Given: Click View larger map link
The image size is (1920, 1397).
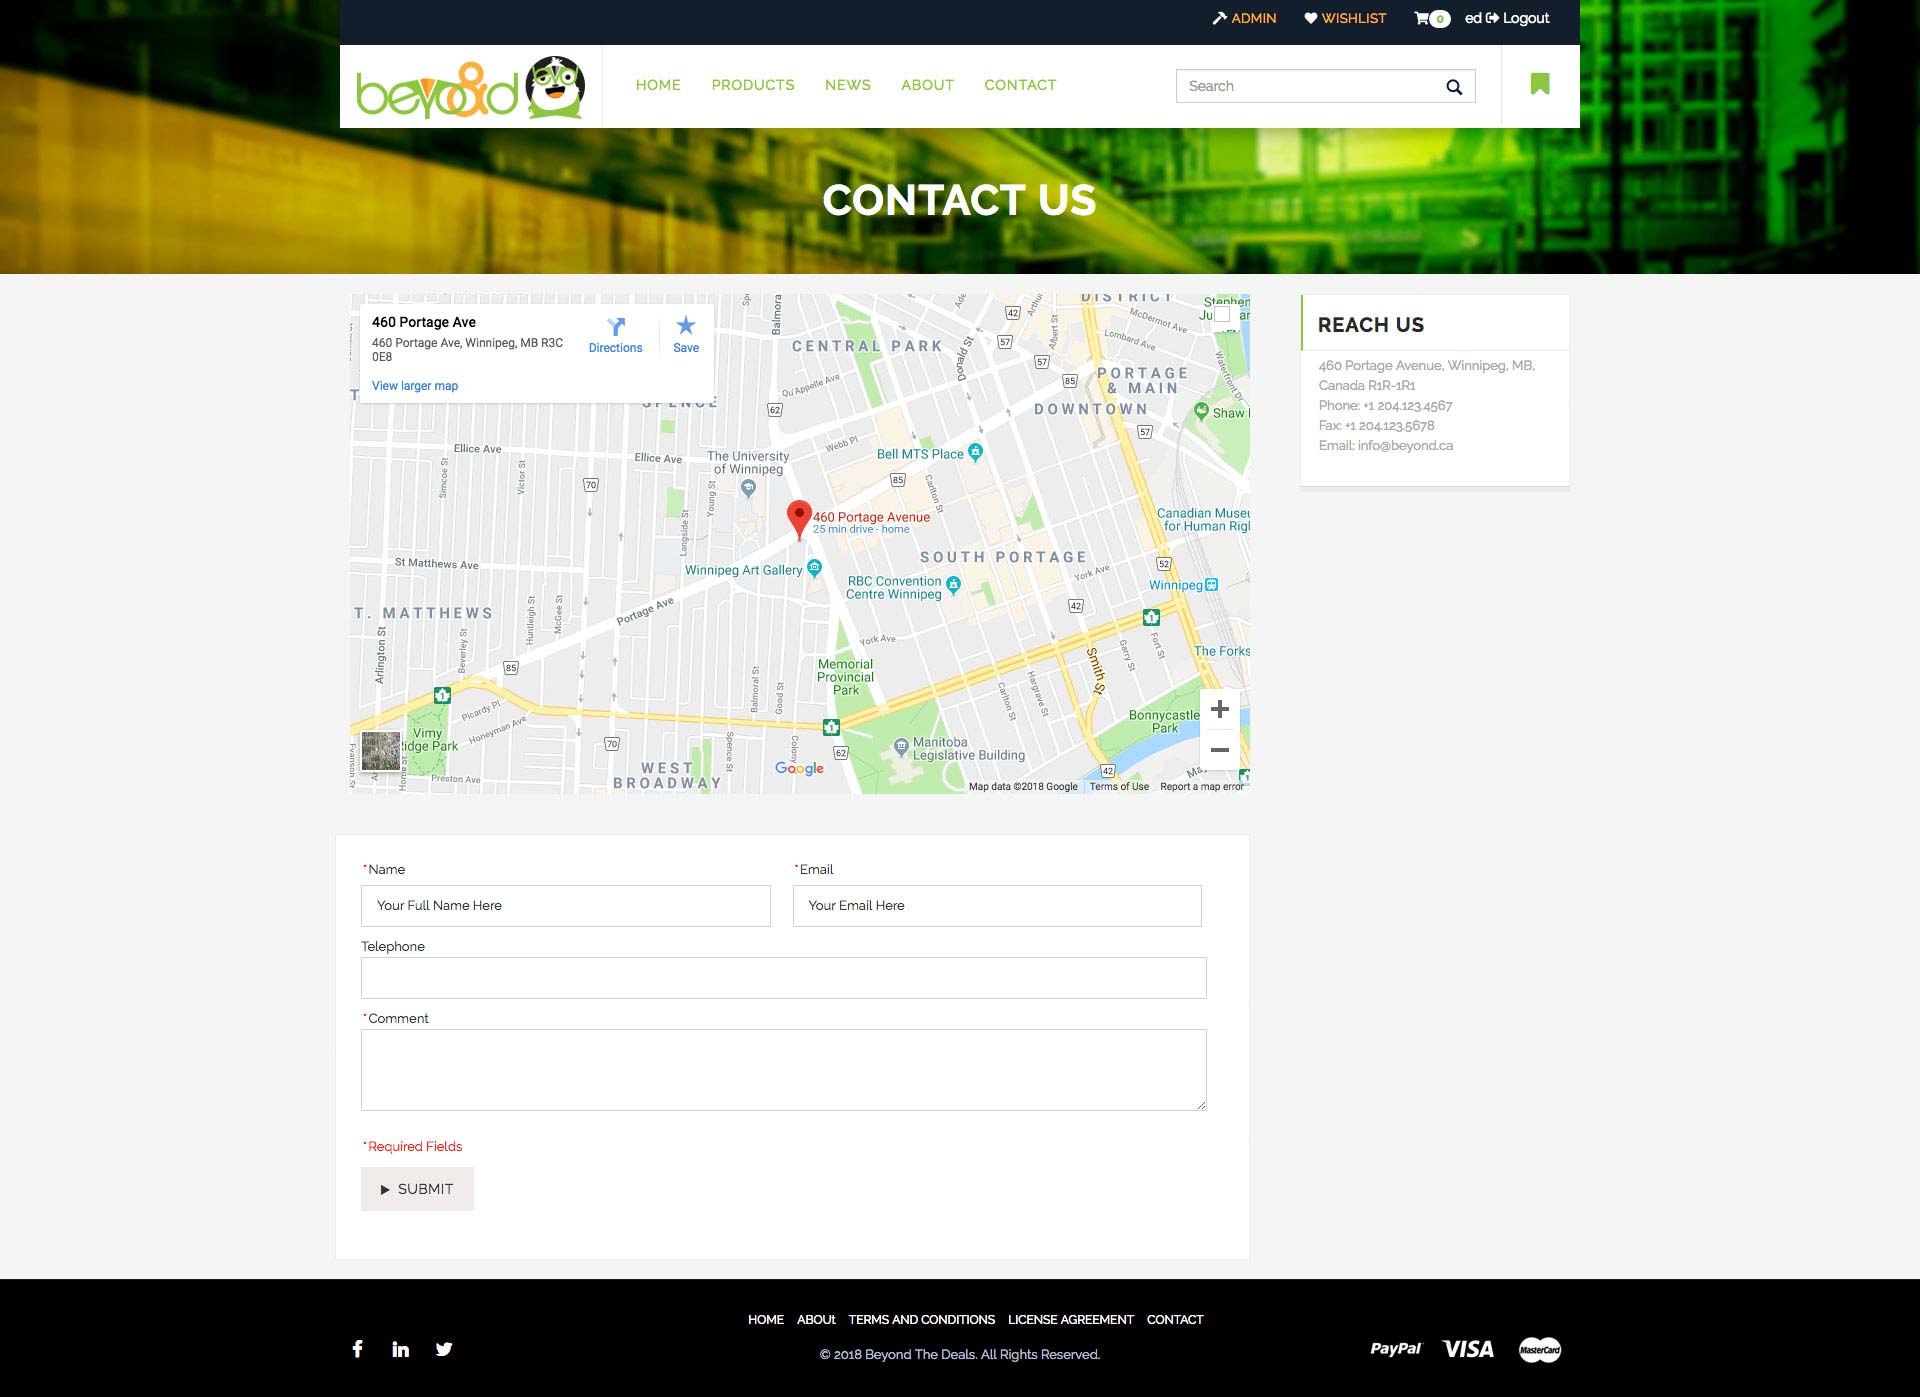Looking at the screenshot, I should pyautogui.click(x=414, y=386).
